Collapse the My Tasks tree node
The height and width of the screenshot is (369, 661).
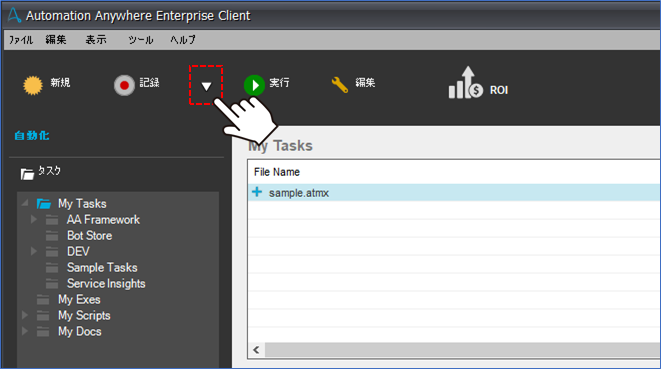pyautogui.click(x=25, y=204)
